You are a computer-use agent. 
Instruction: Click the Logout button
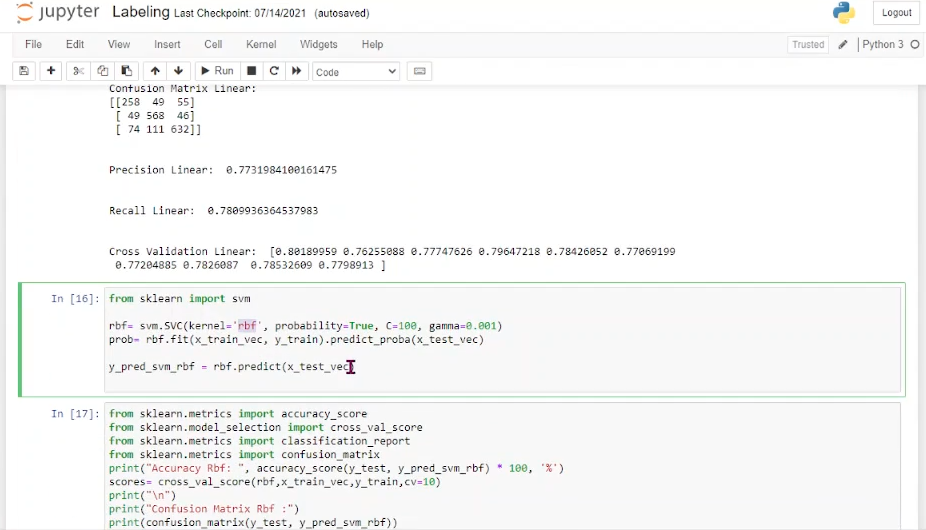pyautogui.click(x=896, y=12)
